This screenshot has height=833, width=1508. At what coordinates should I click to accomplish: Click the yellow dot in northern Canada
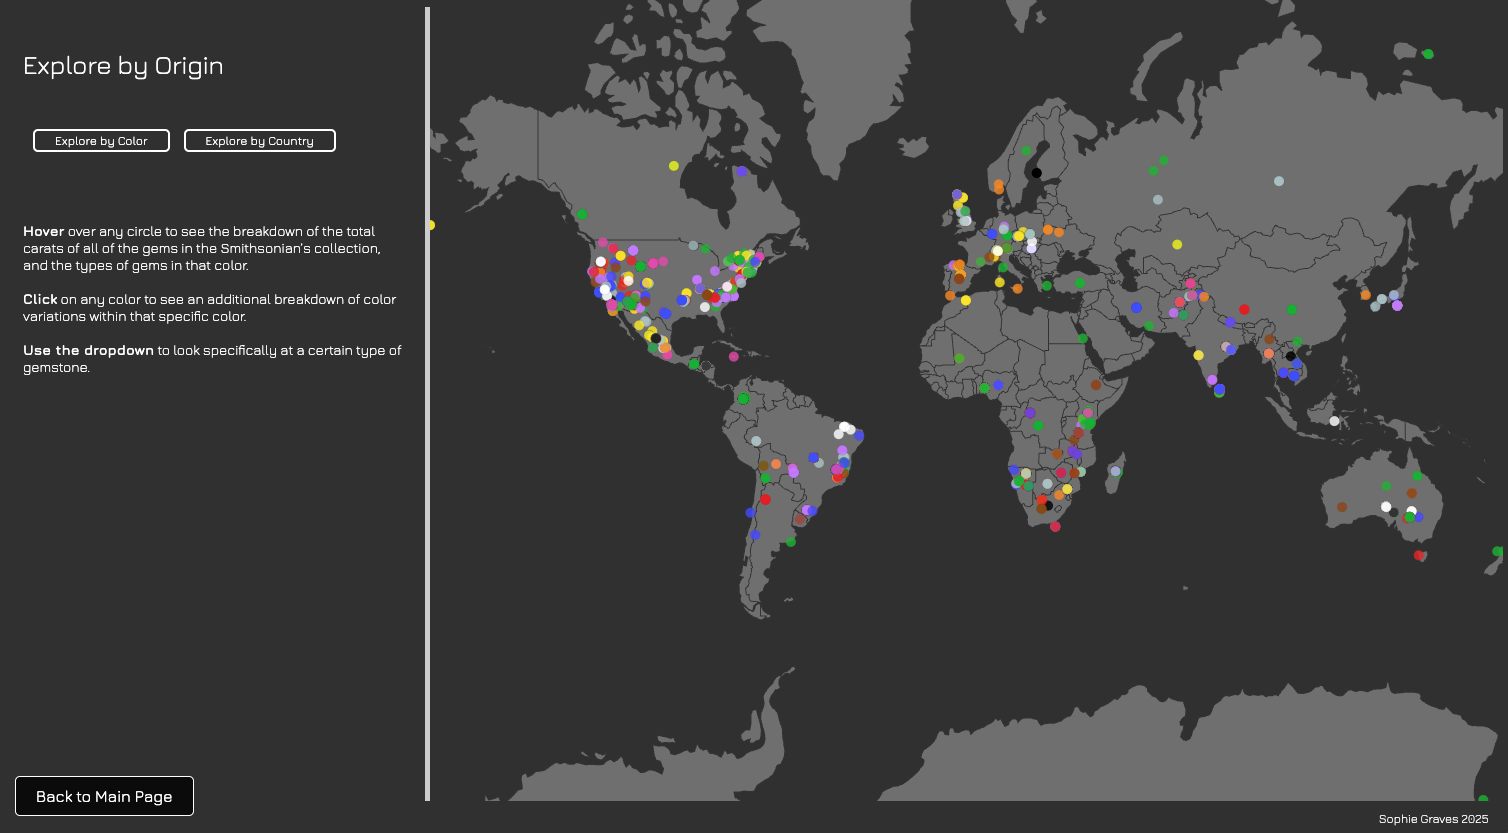(x=673, y=166)
